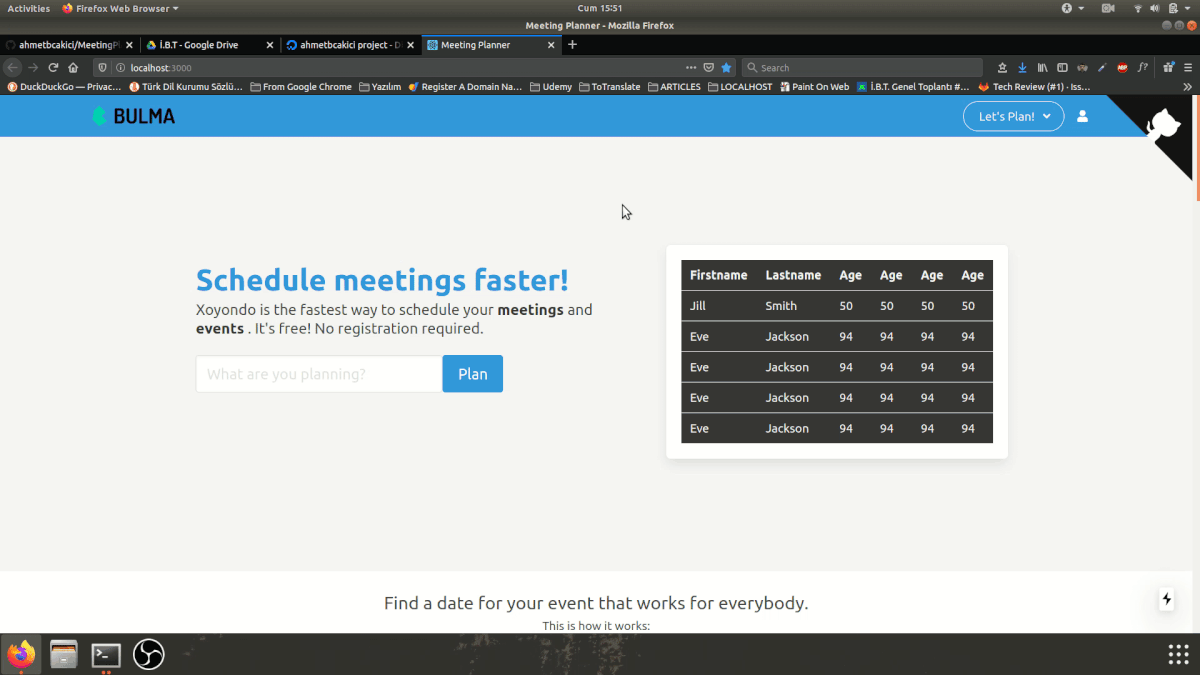Click the lightning bolt button at bottom right
This screenshot has width=1200, height=675.
pos(1166,599)
